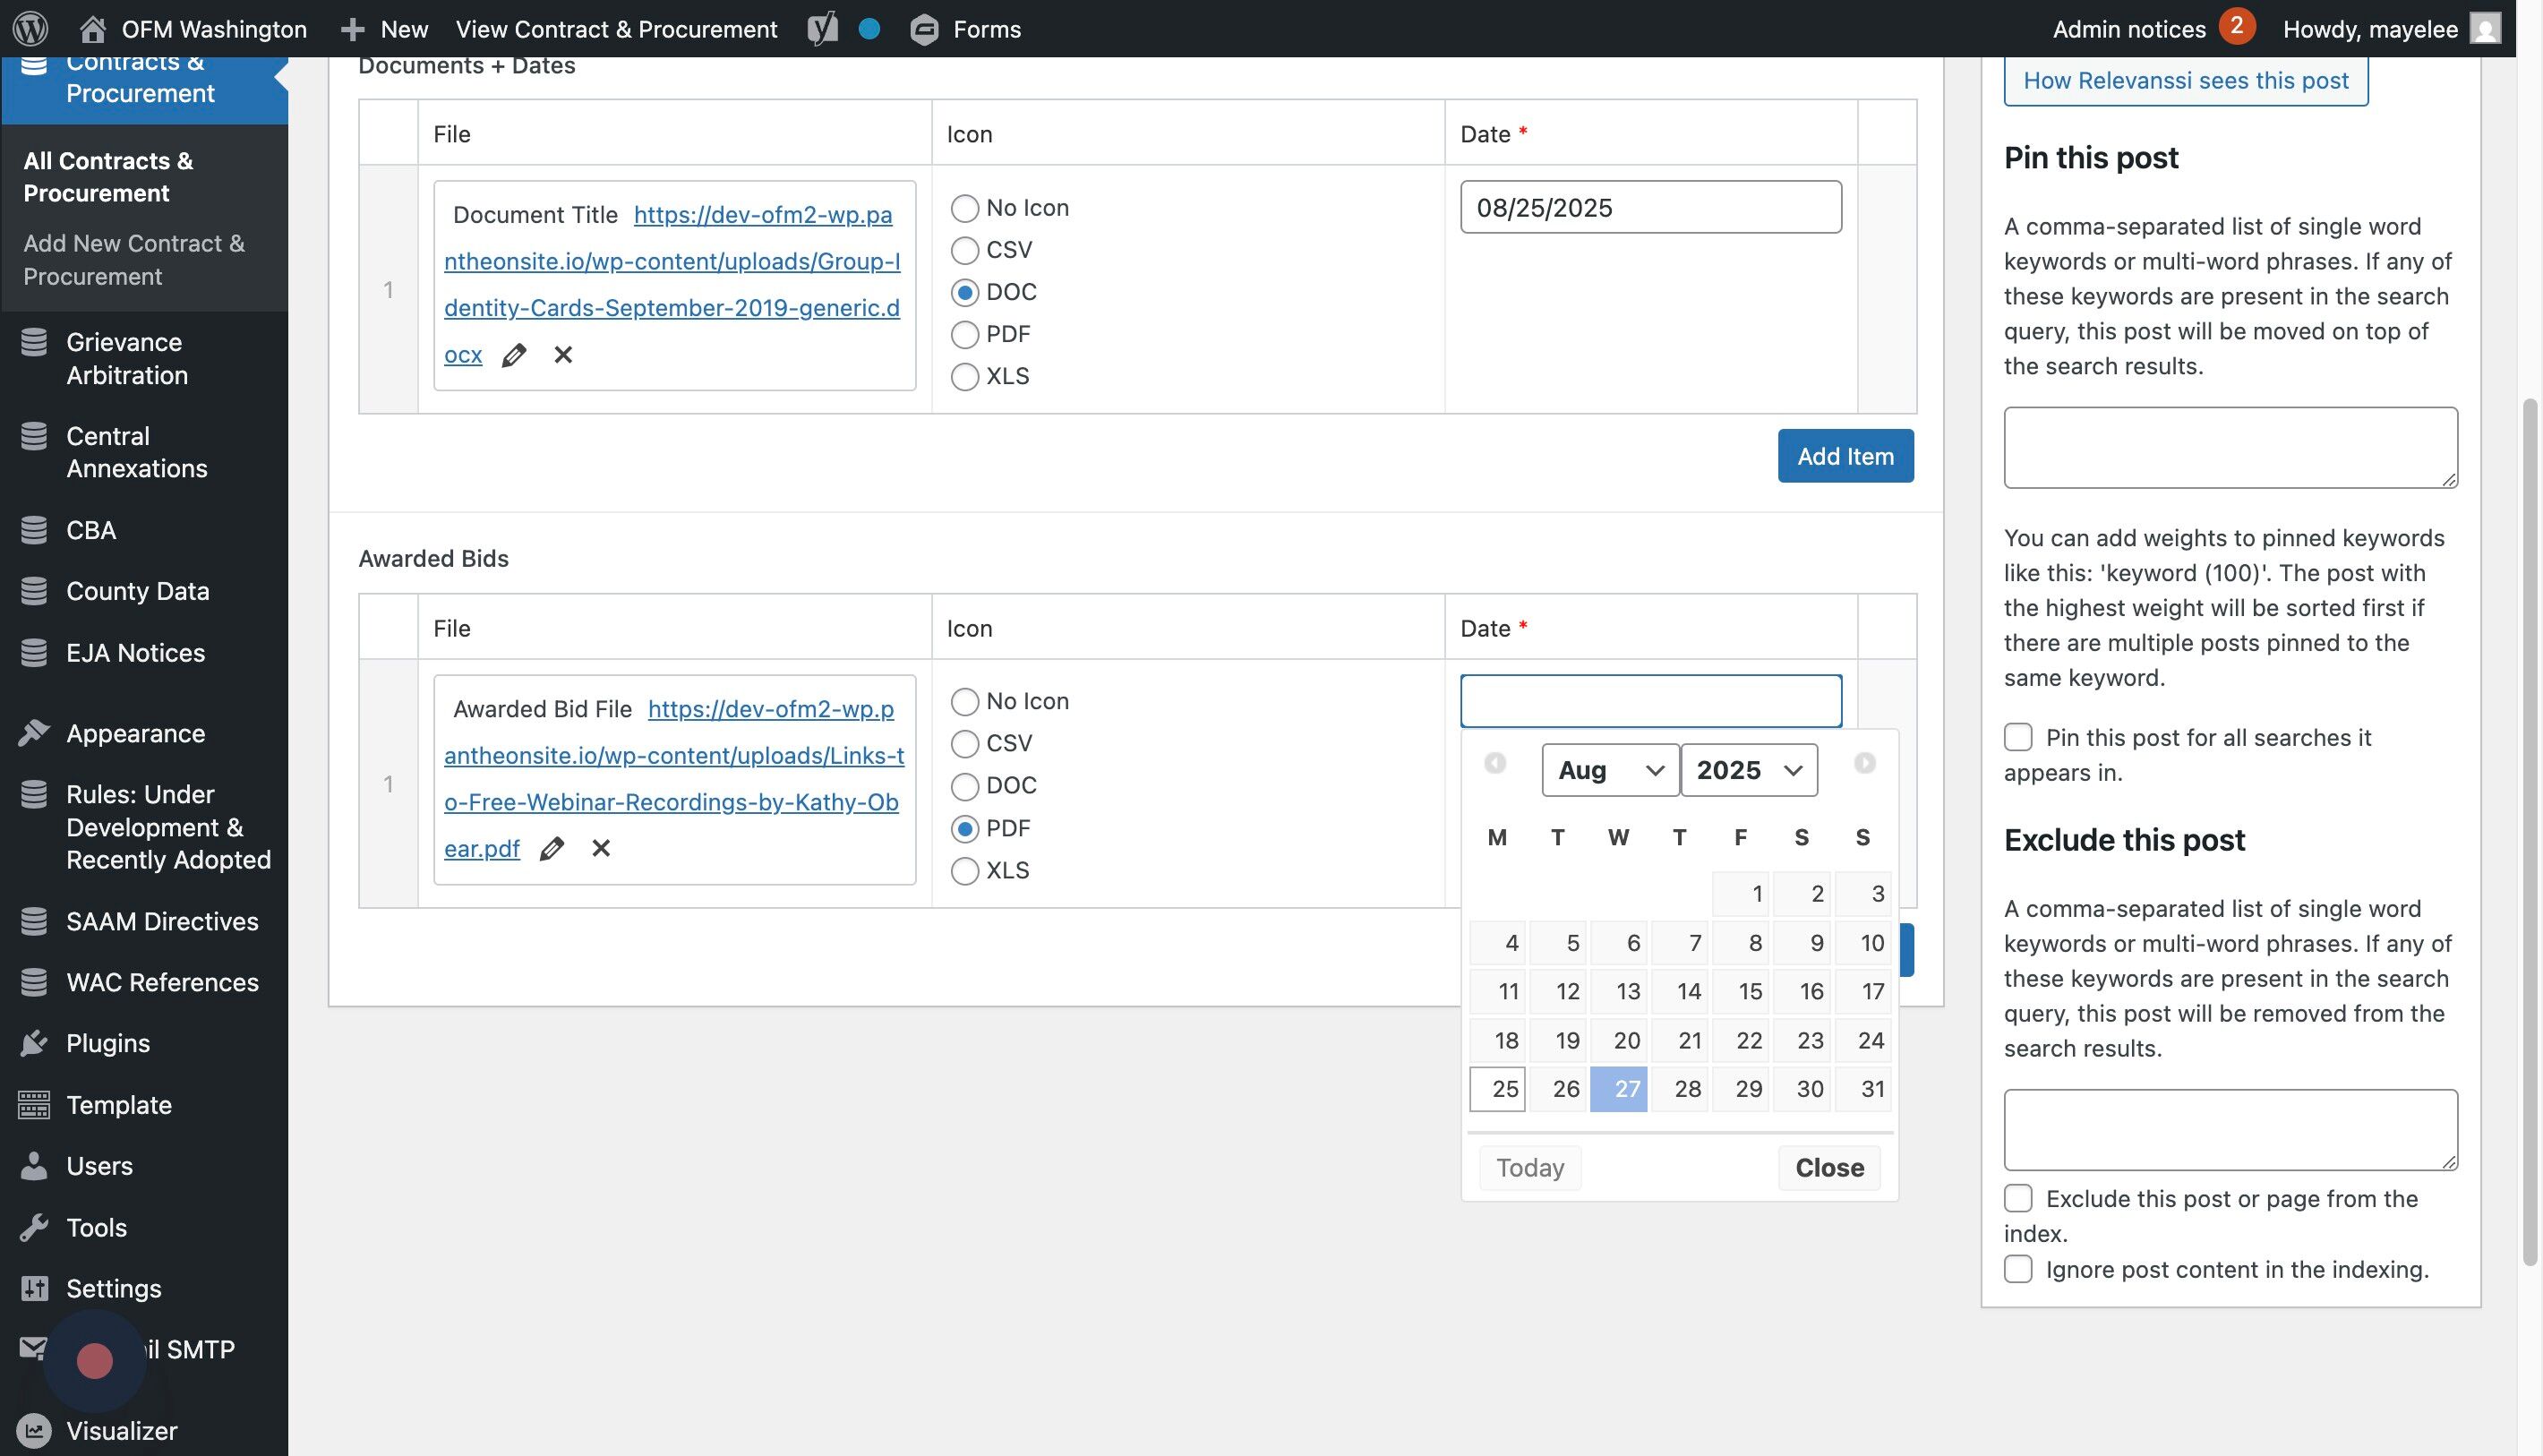The height and width of the screenshot is (1456, 2543).
Task: Enable Pin this post for all searches
Action: point(2018,737)
